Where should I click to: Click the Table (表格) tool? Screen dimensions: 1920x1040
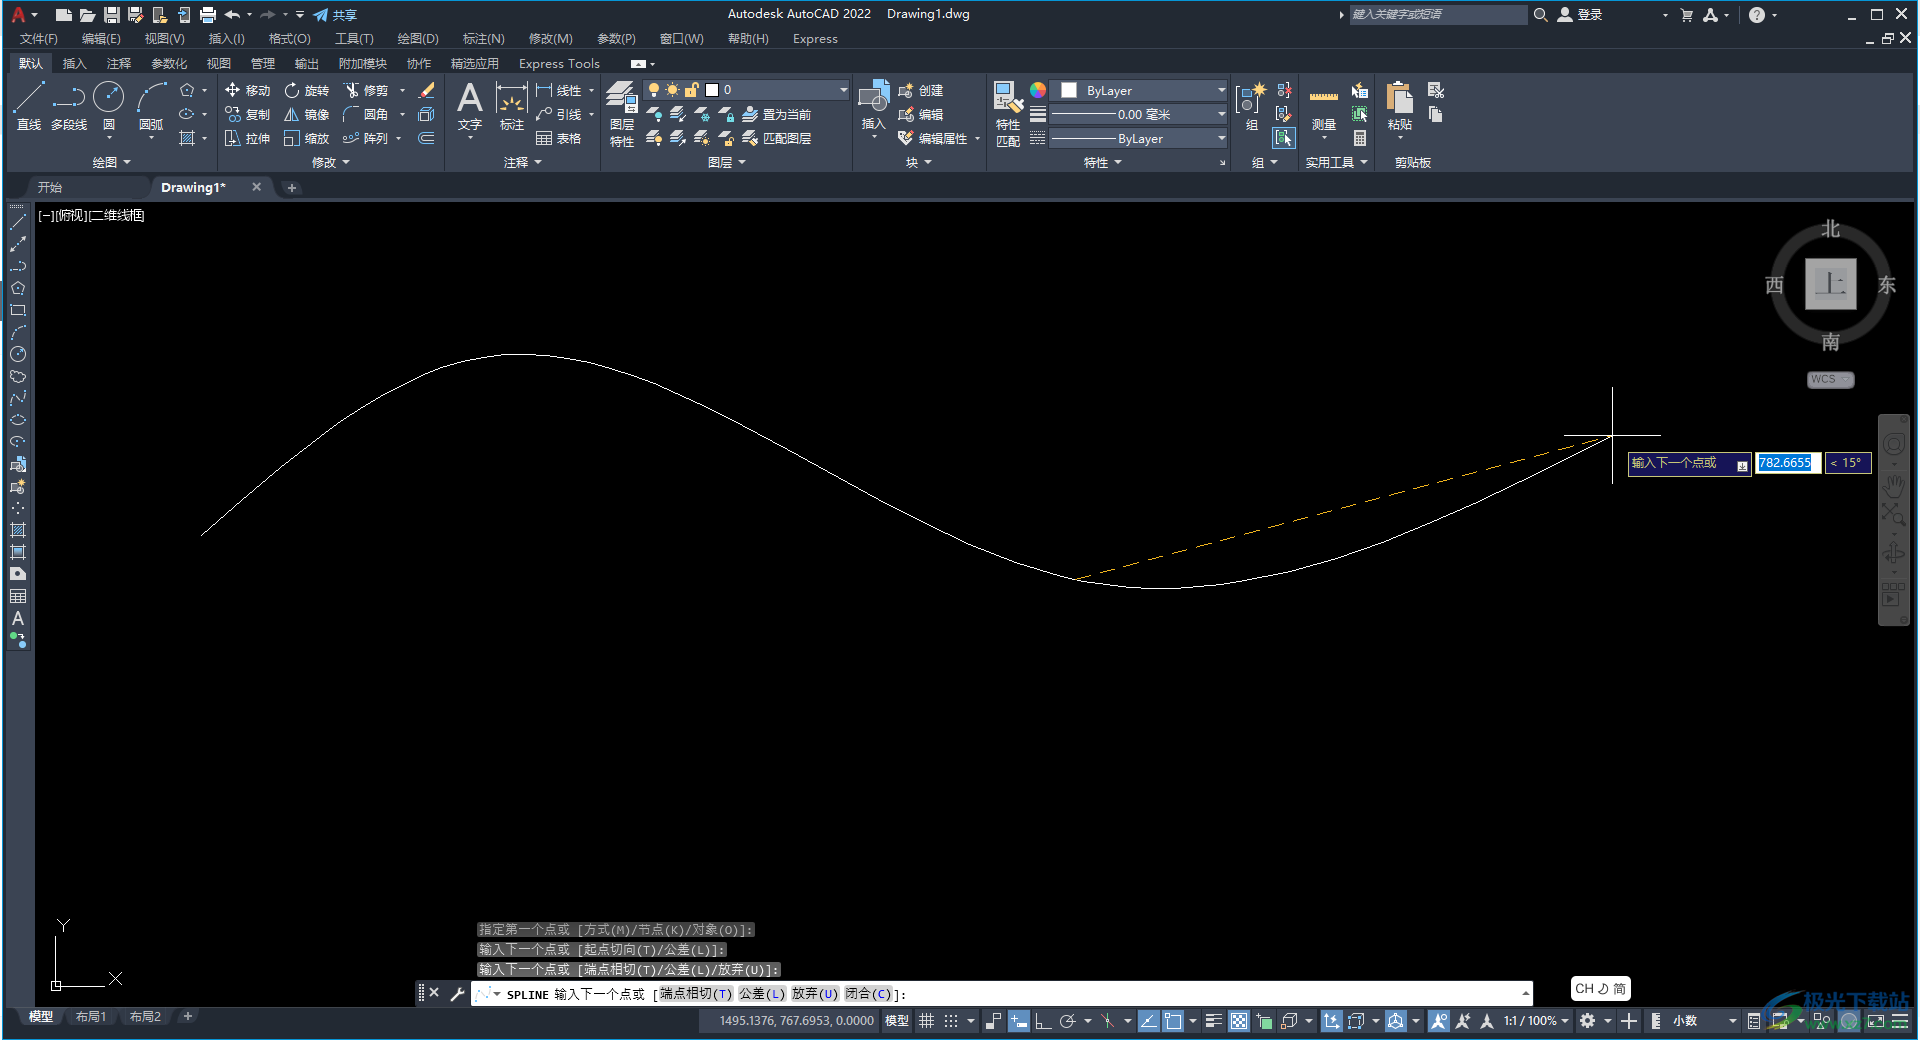558,138
